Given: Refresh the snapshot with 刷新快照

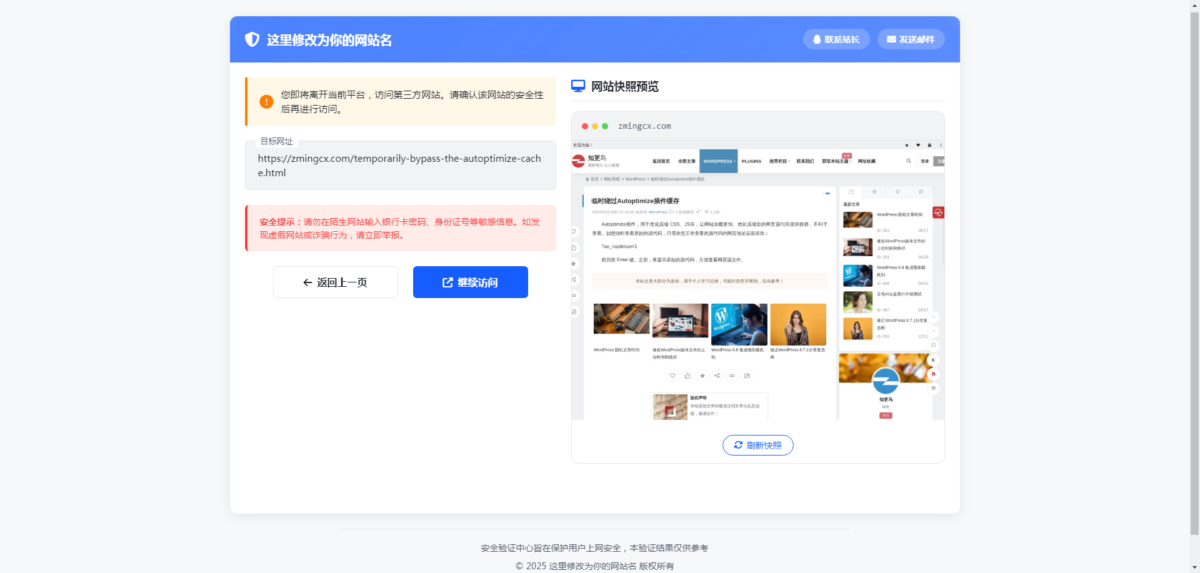Looking at the screenshot, I should [757, 445].
